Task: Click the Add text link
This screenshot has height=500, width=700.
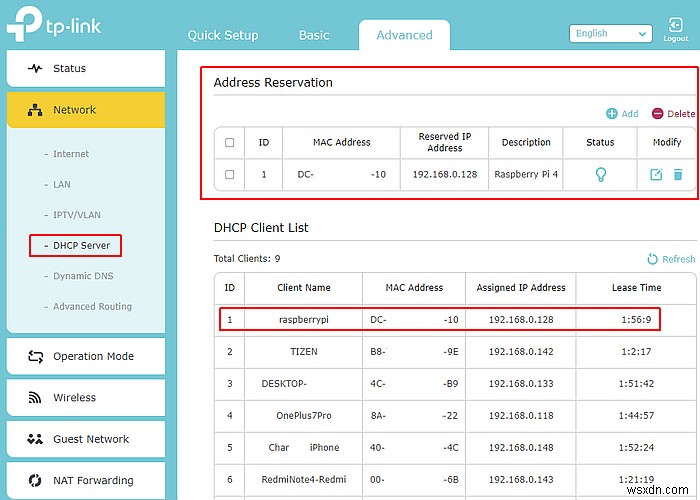Action: click(x=630, y=114)
